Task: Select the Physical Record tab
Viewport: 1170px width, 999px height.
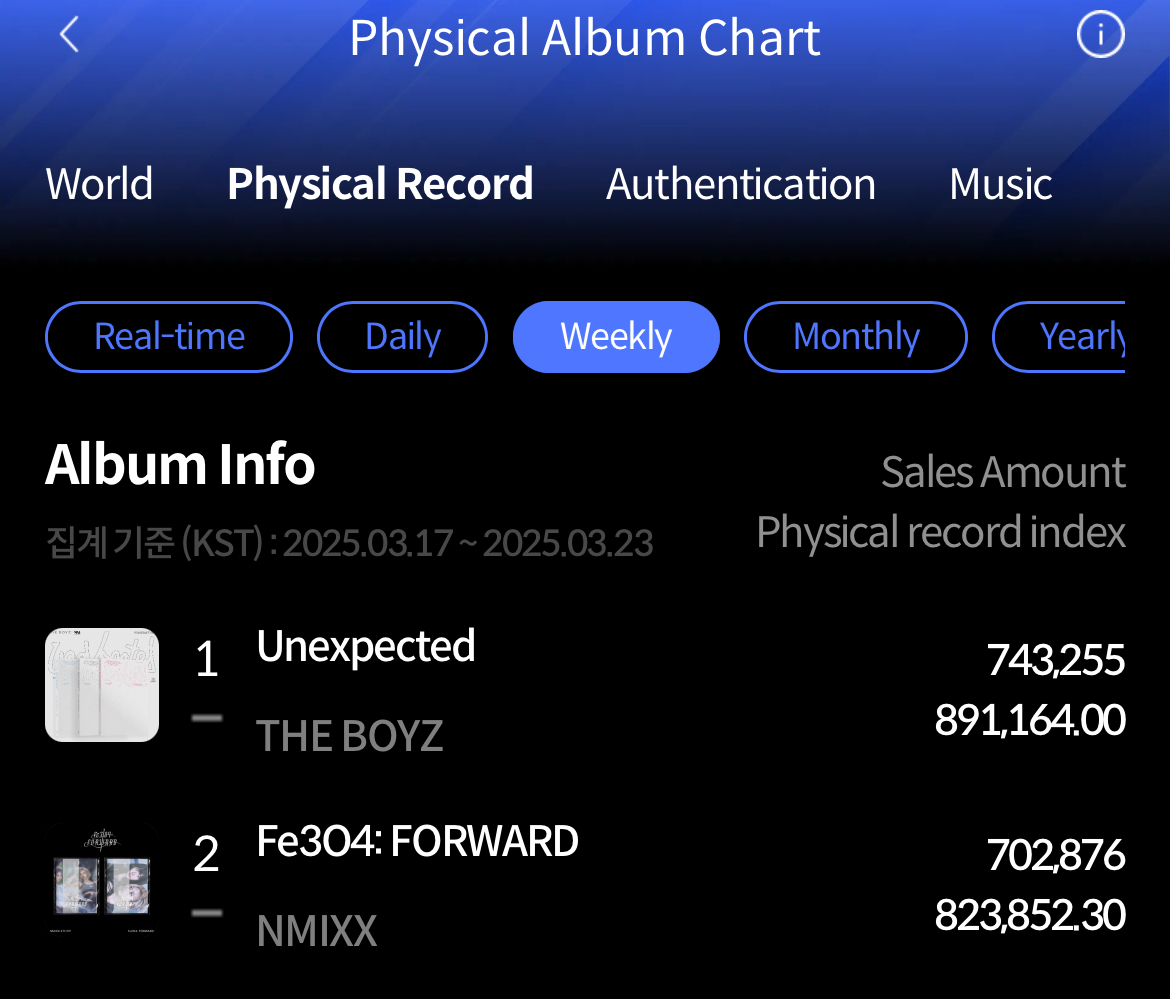Action: coord(380,185)
